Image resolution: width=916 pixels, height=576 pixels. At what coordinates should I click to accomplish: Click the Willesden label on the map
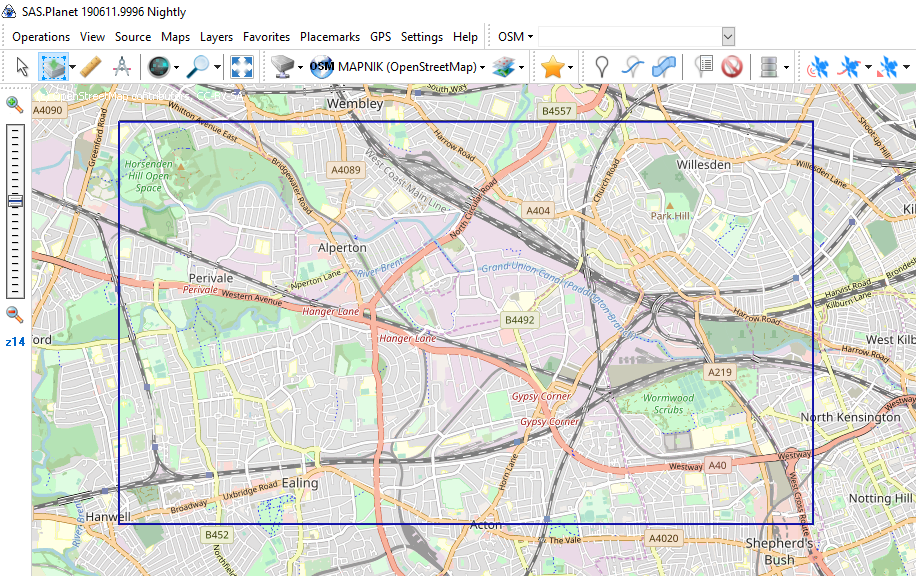(703, 165)
